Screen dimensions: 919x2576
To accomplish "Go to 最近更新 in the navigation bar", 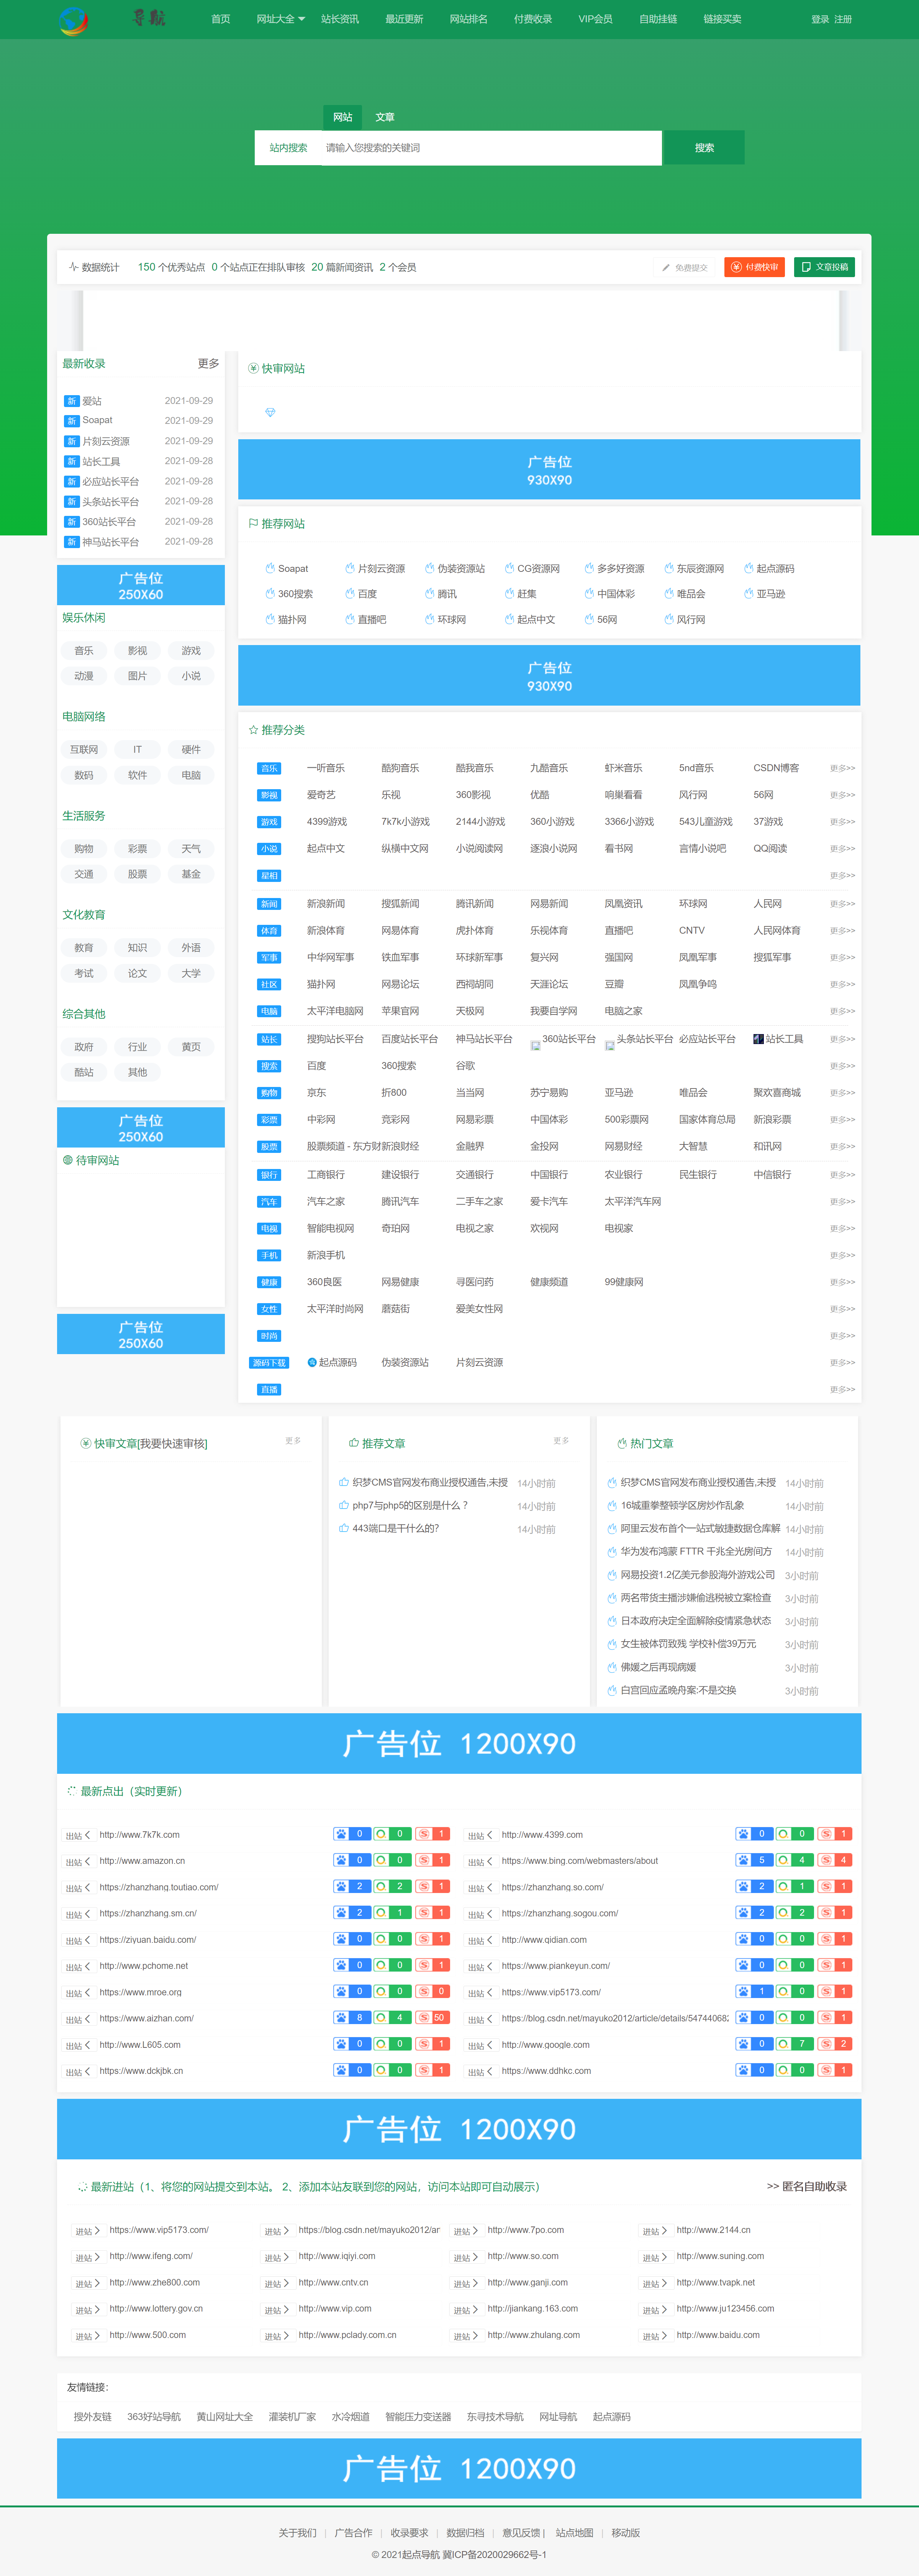I will pyautogui.click(x=404, y=19).
